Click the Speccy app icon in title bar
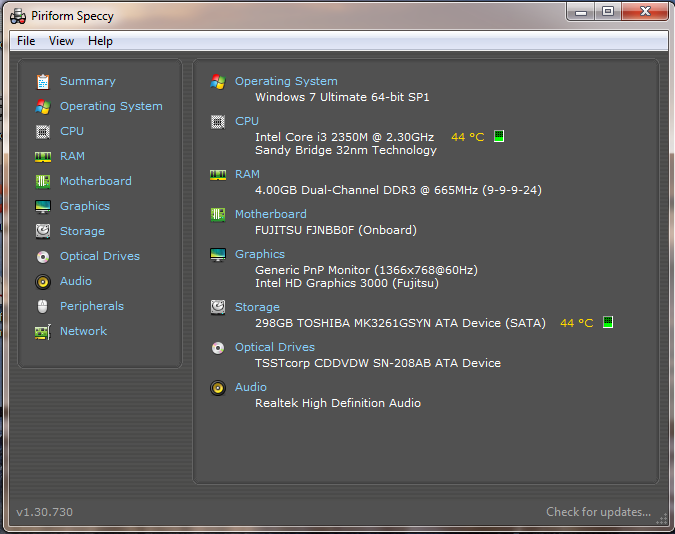Image resolution: width=675 pixels, height=534 pixels. pyautogui.click(x=18, y=16)
